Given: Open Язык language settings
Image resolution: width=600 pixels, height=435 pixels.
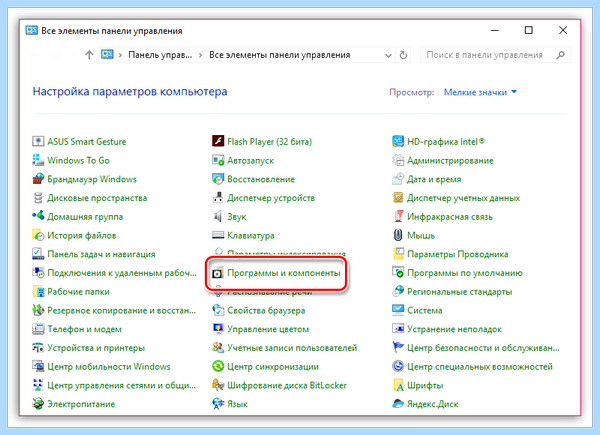Looking at the screenshot, I should 230,404.
